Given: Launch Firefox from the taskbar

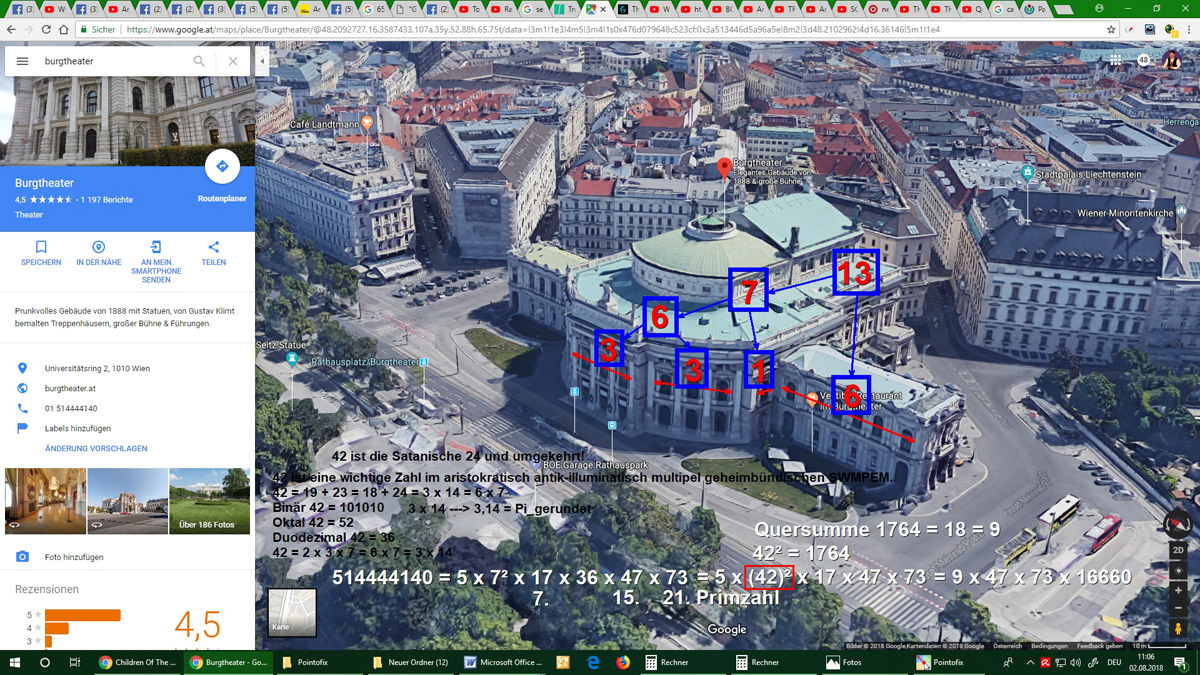Looking at the screenshot, I should tap(623, 663).
